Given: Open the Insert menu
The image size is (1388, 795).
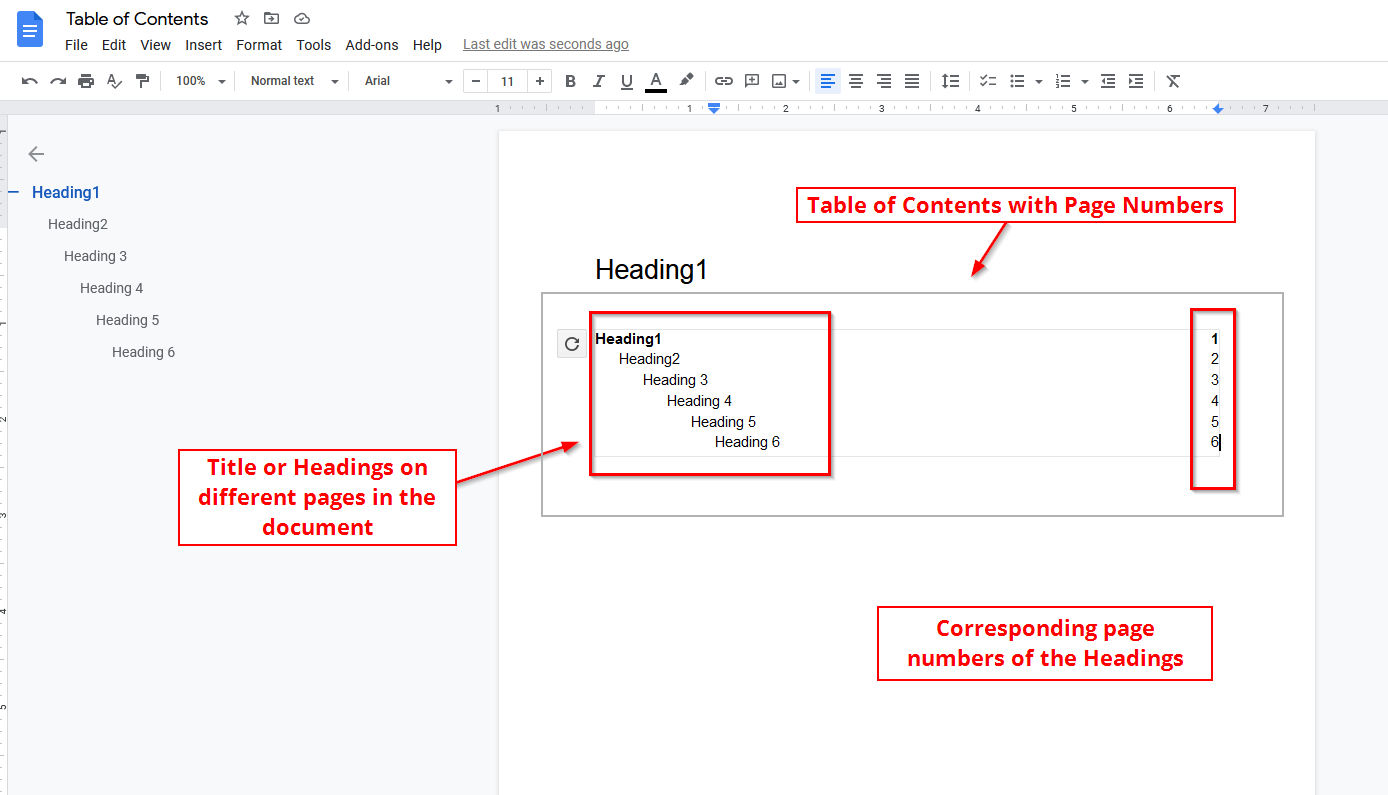Looking at the screenshot, I should (204, 45).
